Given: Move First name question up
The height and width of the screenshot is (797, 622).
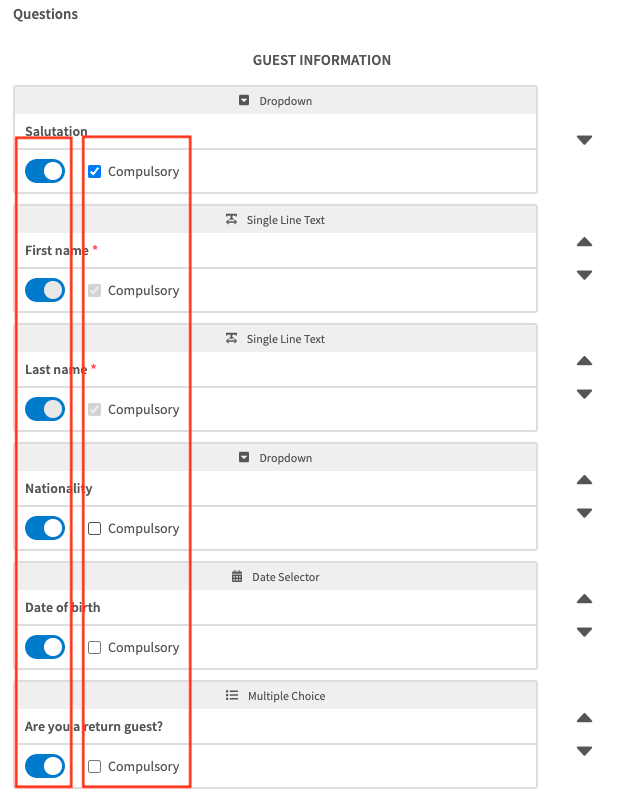Looking at the screenshot, I should coord(585,242).
